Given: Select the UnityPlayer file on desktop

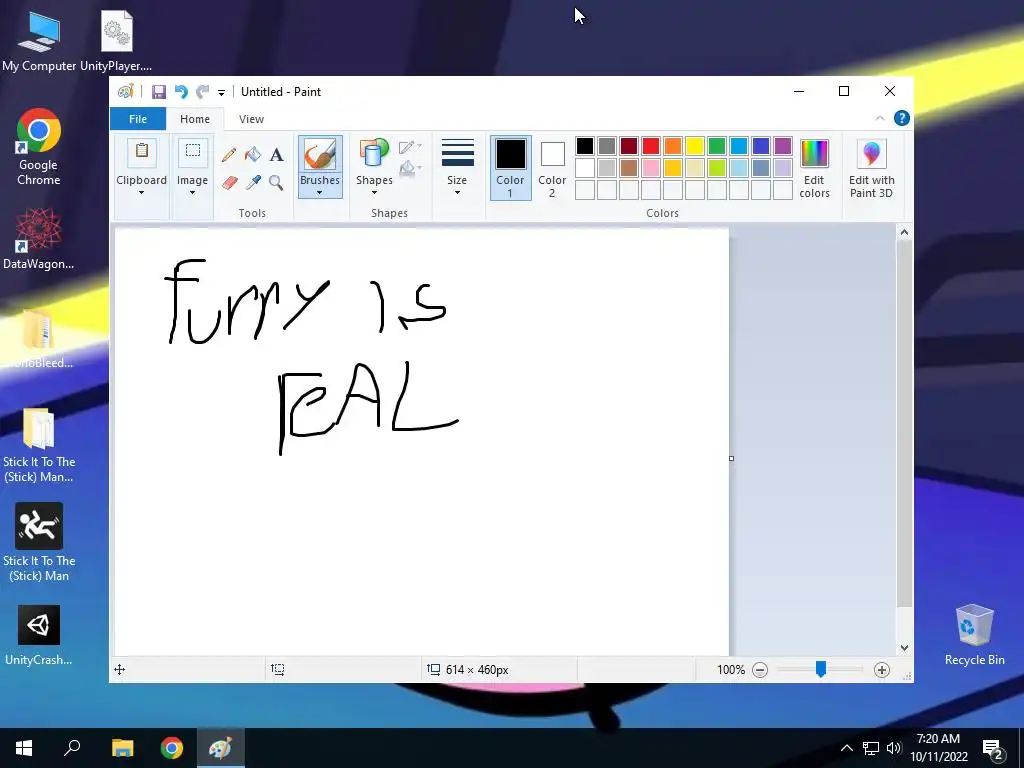Looking at the screenshot, I should (x=116, y=40).
